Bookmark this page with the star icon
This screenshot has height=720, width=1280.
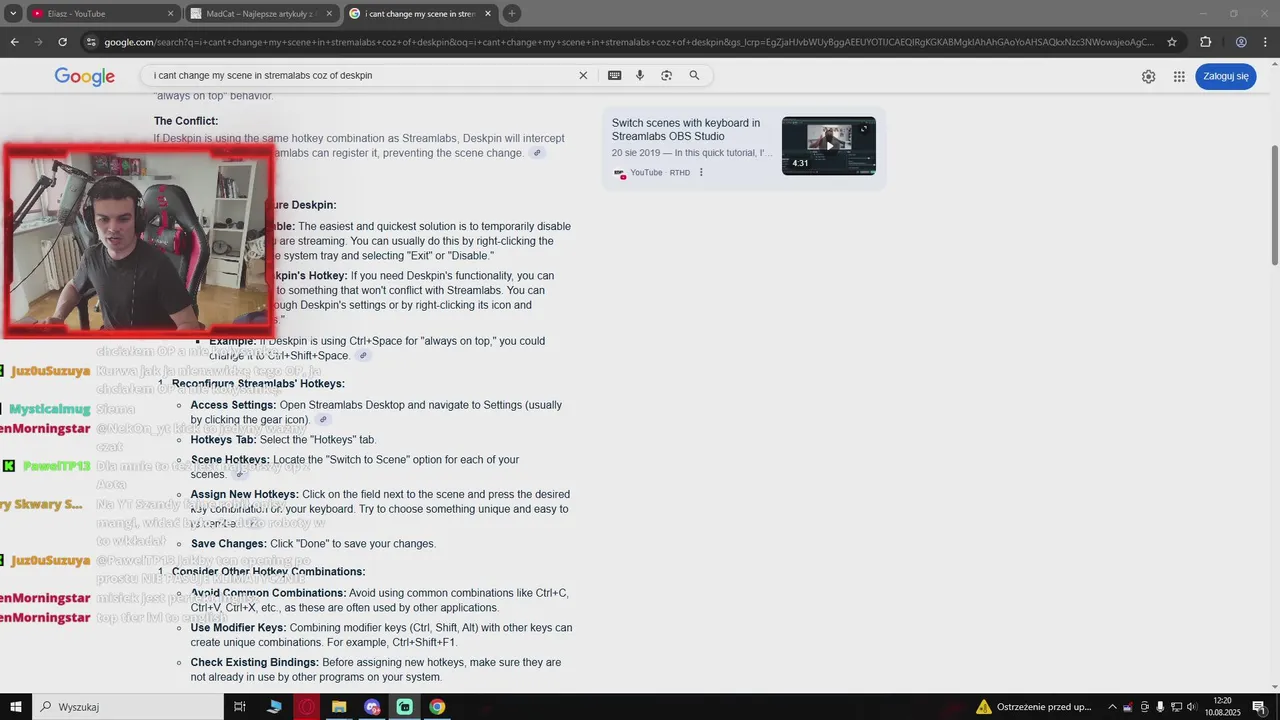pos(1172,42)
